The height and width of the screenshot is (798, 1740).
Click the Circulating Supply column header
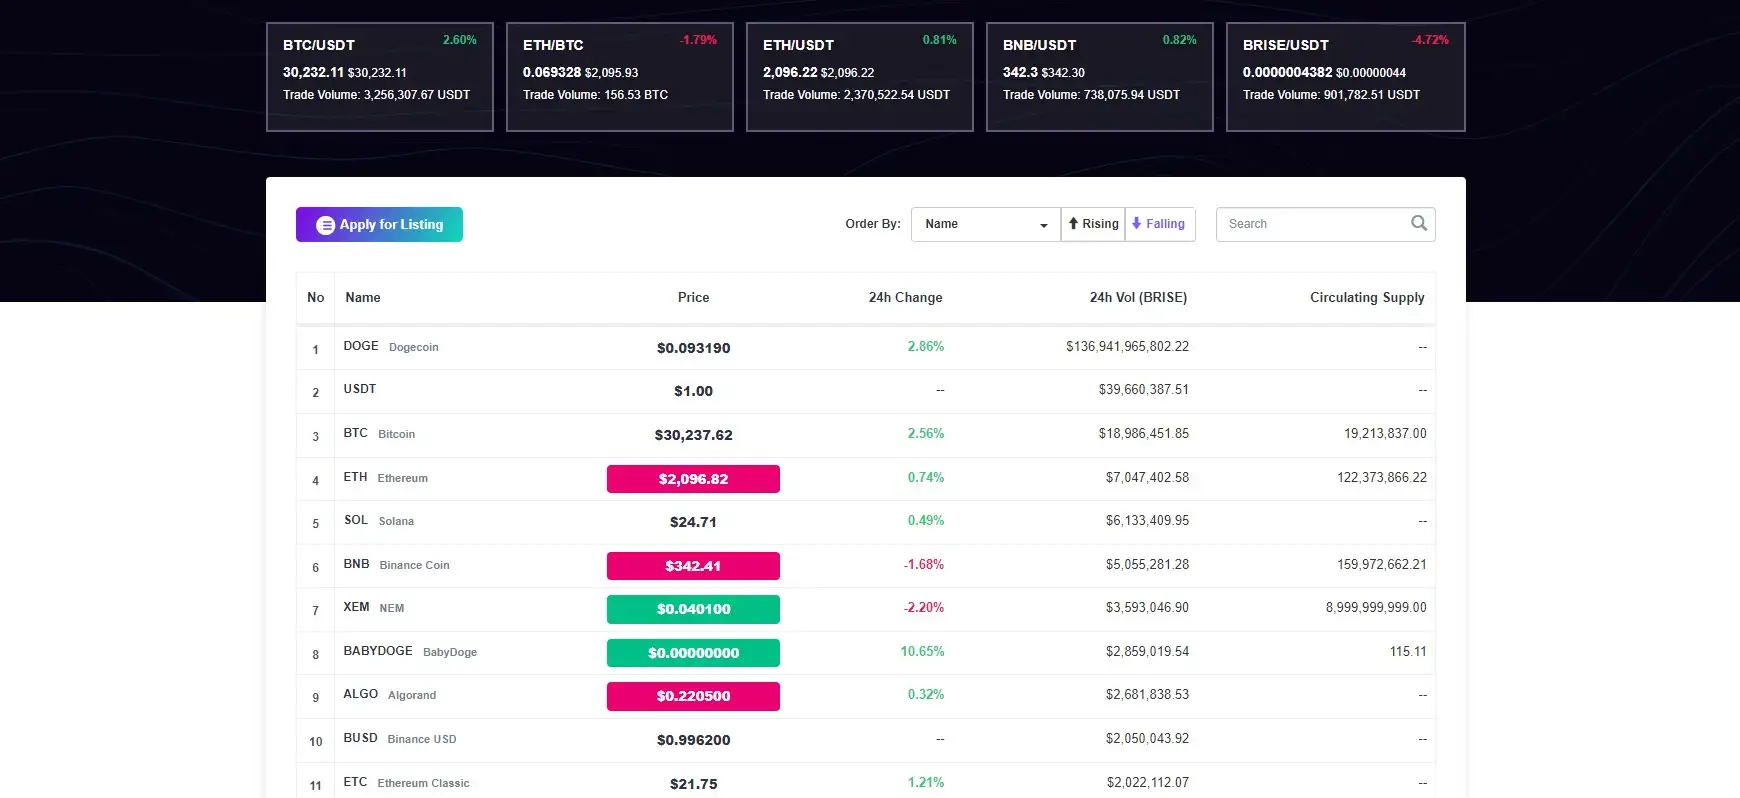point(1366,298)
